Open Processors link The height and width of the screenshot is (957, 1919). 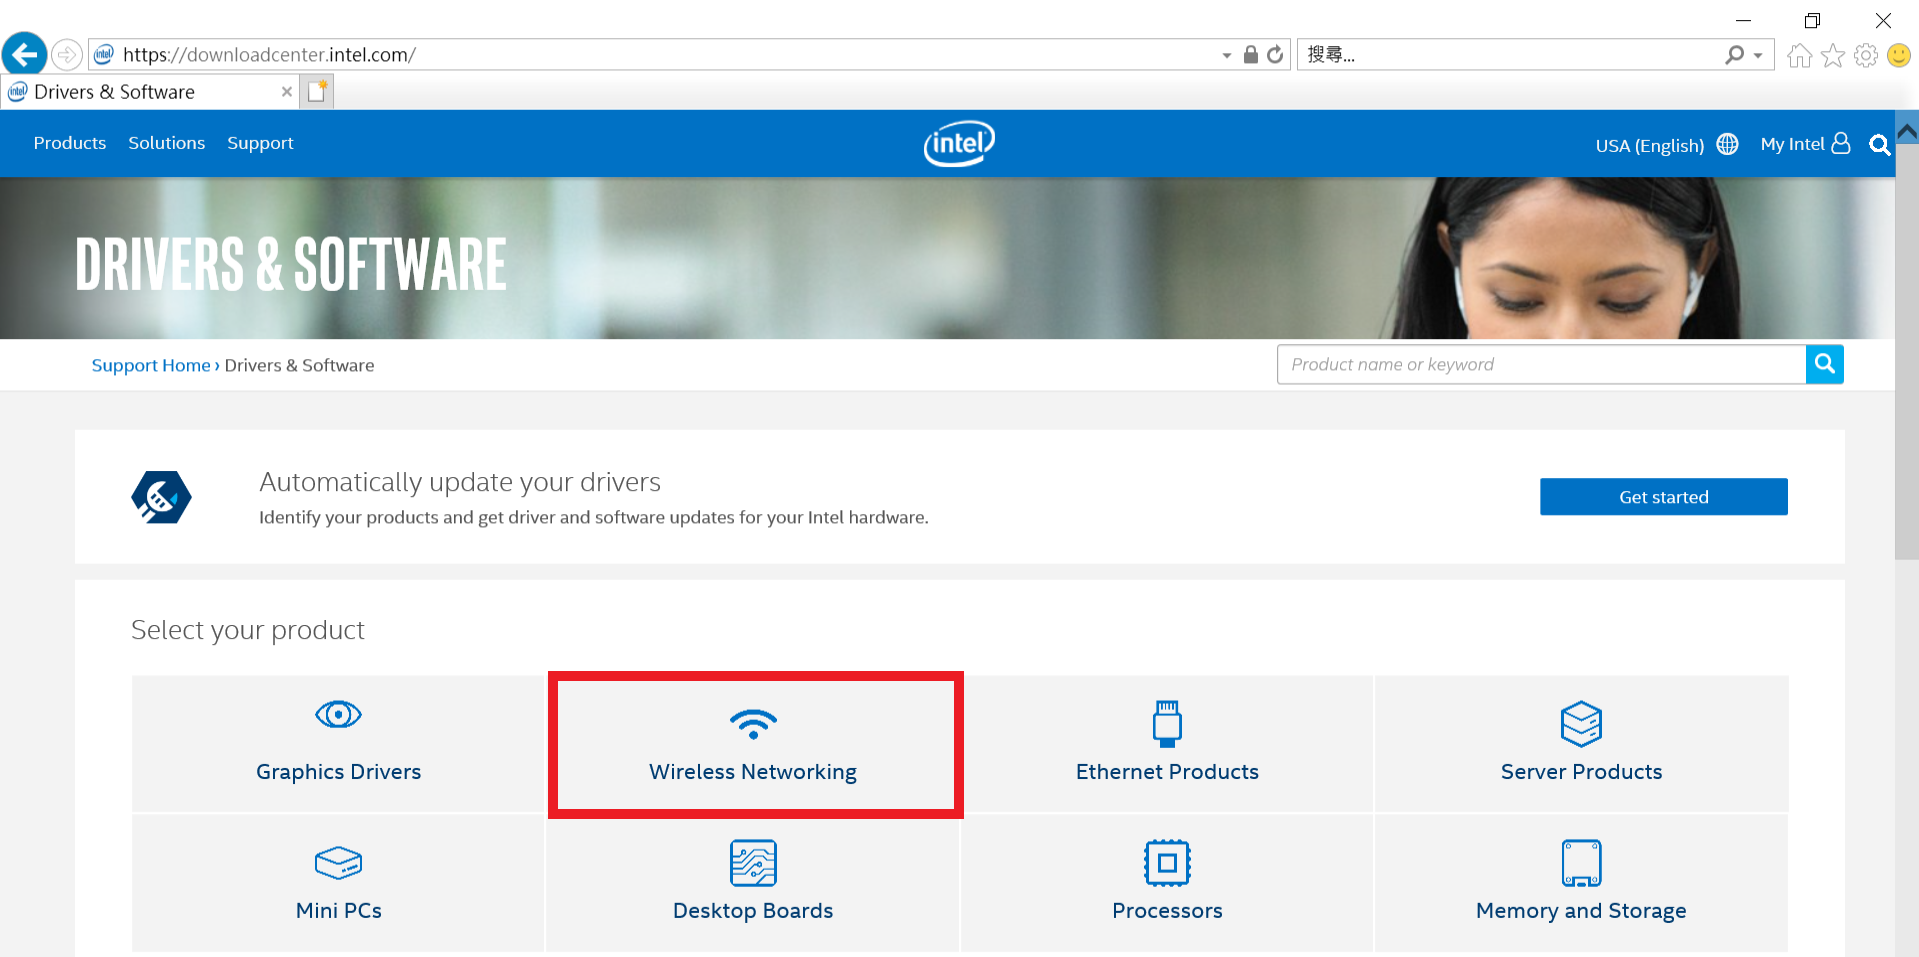pos(1167,911)
